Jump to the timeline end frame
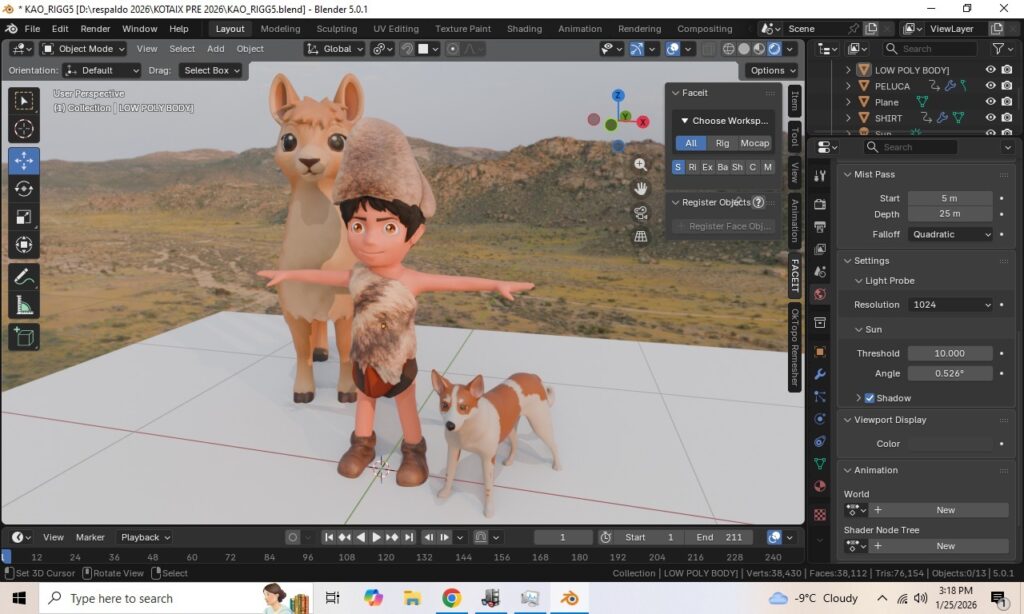Image resolution: width=1024 pixels, height=614 pixels. click(x=409, y=537)
